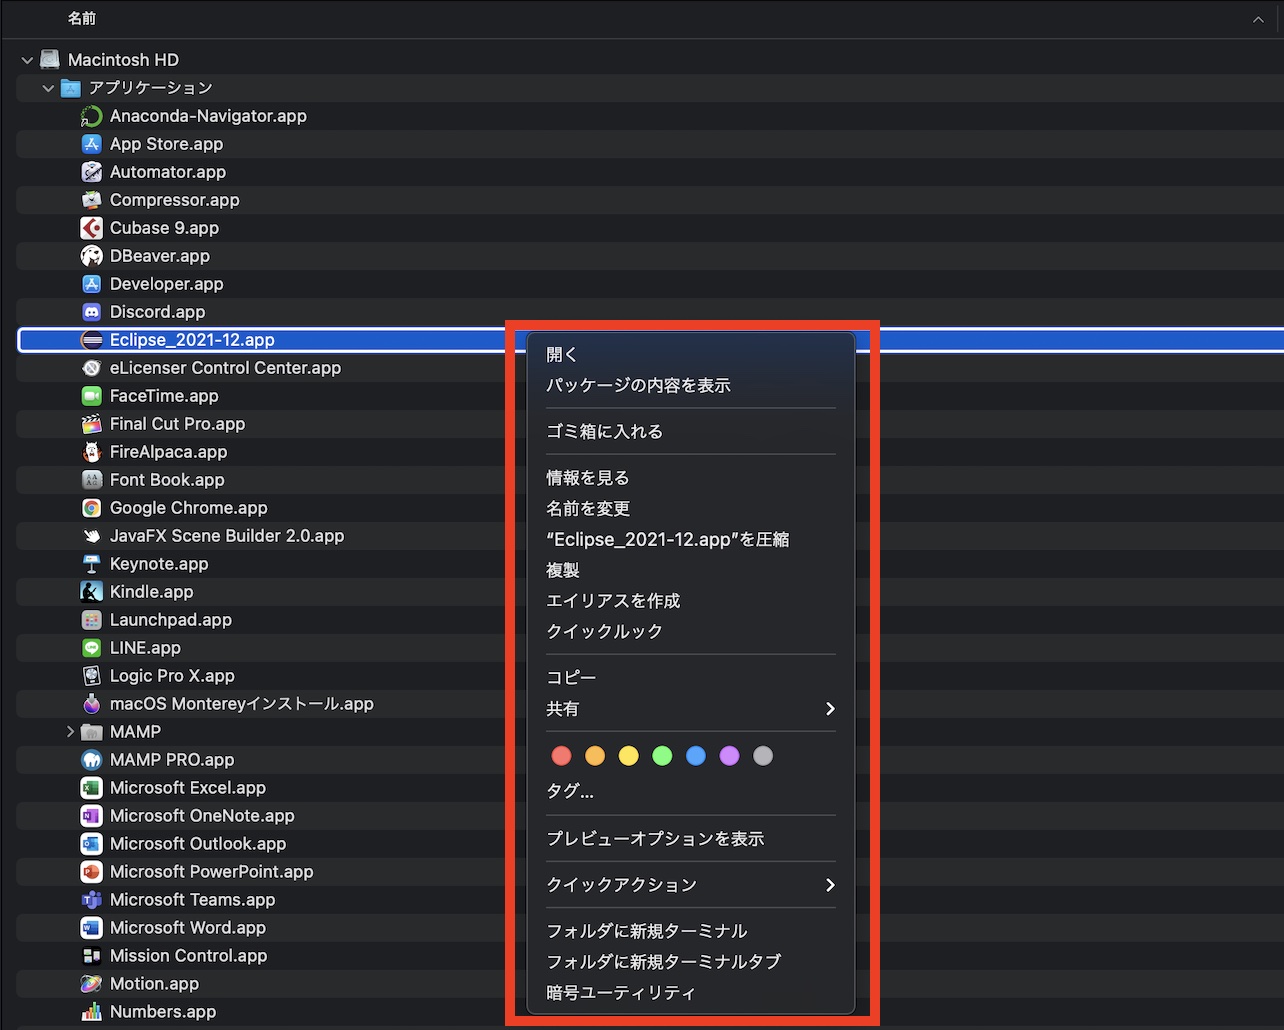The image size is (1284, 1030).
Task: Click the DBeaver.app beaver icon
Action: [x=91, y=256]
